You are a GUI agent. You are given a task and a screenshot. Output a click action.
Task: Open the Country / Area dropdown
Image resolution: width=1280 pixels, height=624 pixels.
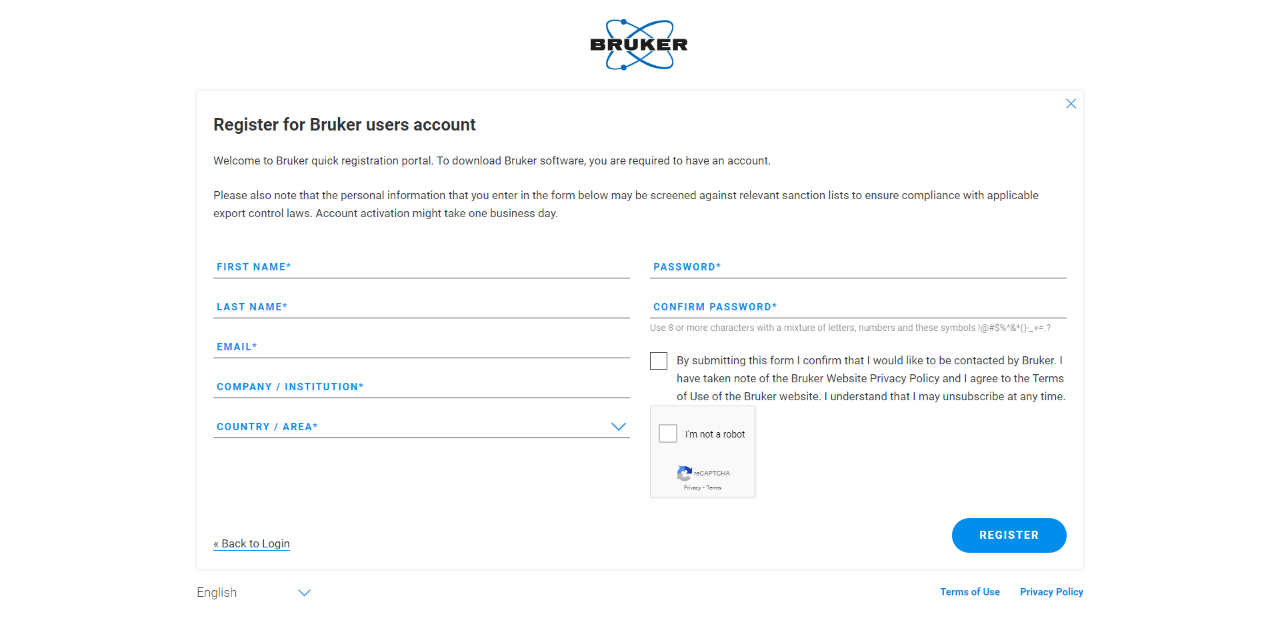(421, 427)
